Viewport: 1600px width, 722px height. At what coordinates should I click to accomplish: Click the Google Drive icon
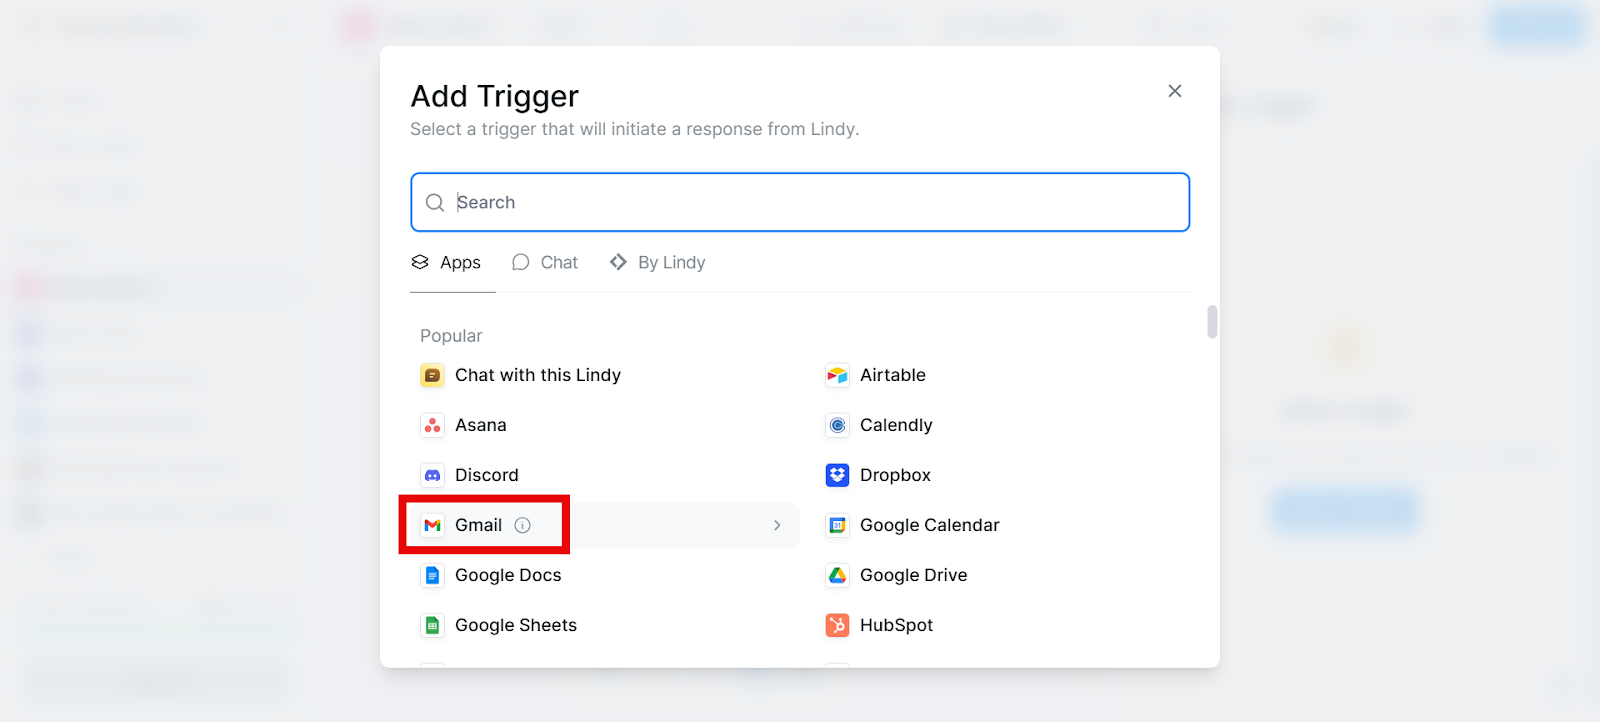tap(837, 575)
